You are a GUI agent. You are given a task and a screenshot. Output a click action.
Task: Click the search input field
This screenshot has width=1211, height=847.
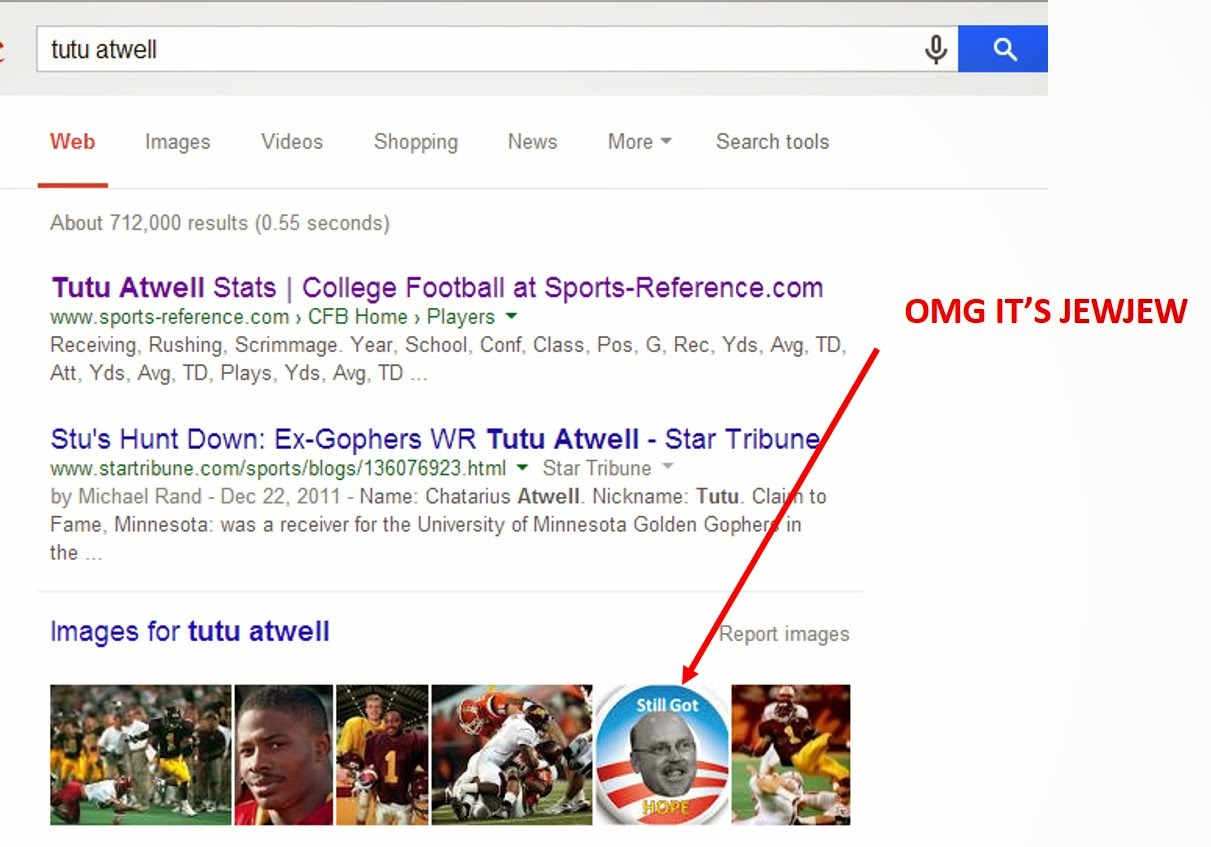(480, 49)
